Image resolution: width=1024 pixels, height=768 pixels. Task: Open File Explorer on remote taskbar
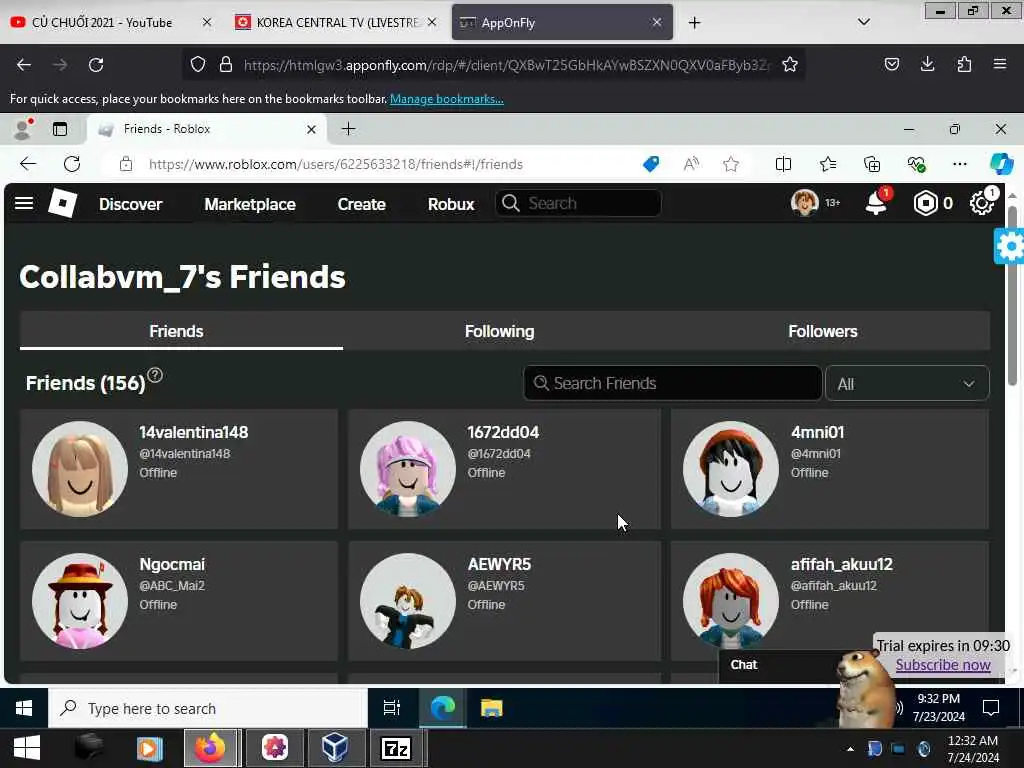point(491,708)
